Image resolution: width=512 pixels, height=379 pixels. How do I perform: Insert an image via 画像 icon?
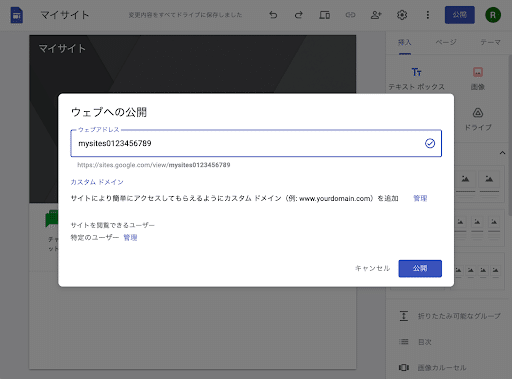478,79
